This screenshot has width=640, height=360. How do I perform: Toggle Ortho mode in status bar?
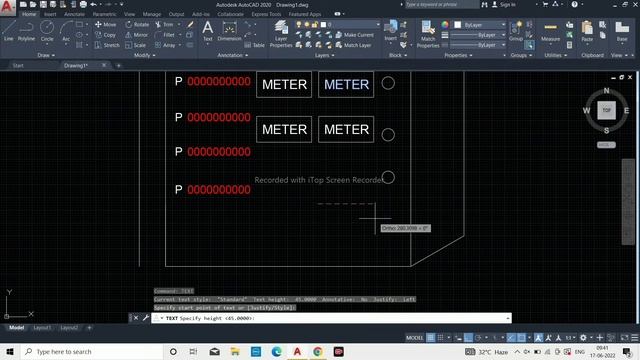coord(468,338)
